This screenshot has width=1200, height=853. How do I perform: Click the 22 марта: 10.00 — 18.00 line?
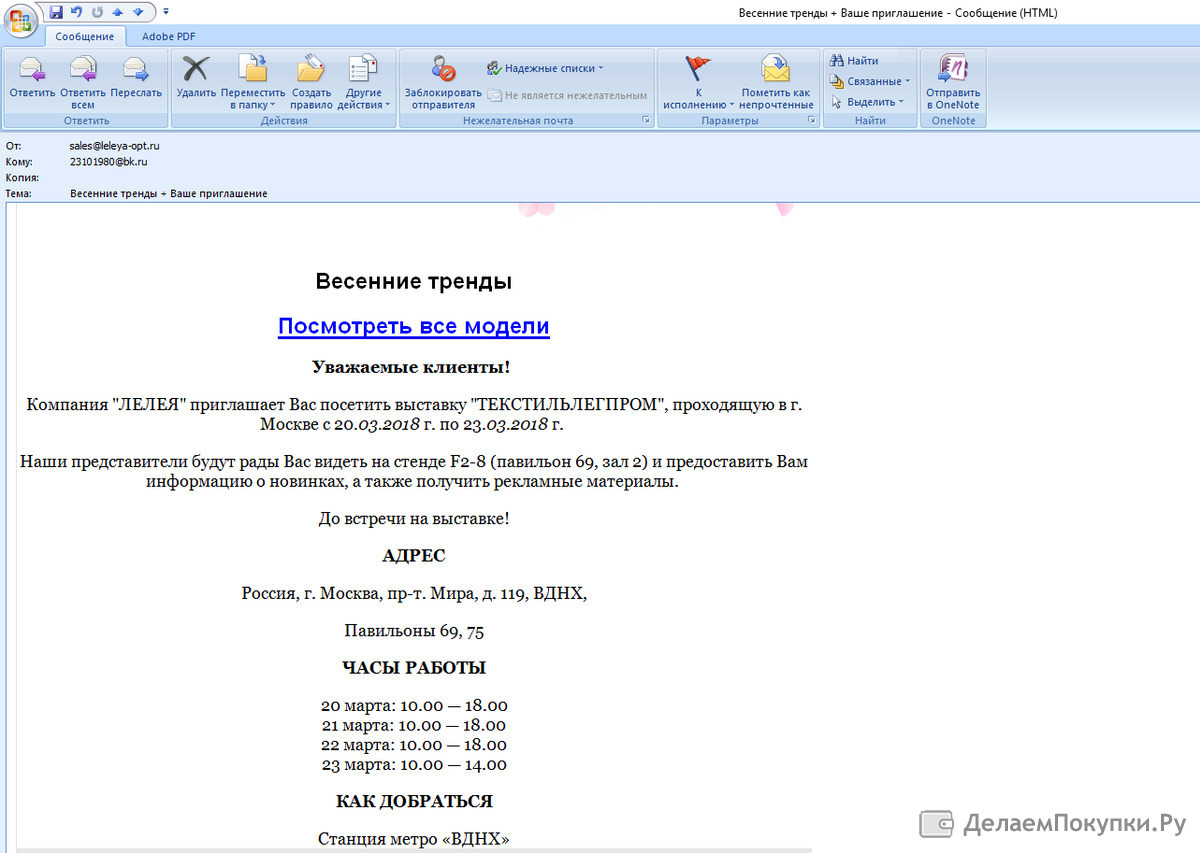point(414,745)
